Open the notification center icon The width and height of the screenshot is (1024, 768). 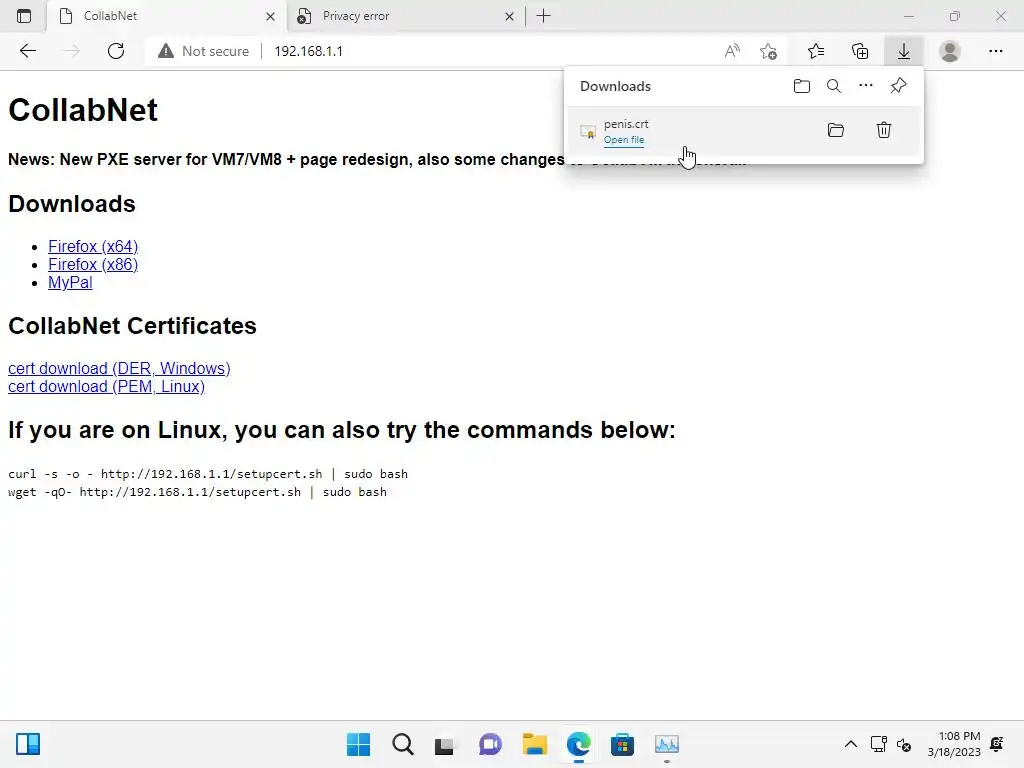(997, 744)
